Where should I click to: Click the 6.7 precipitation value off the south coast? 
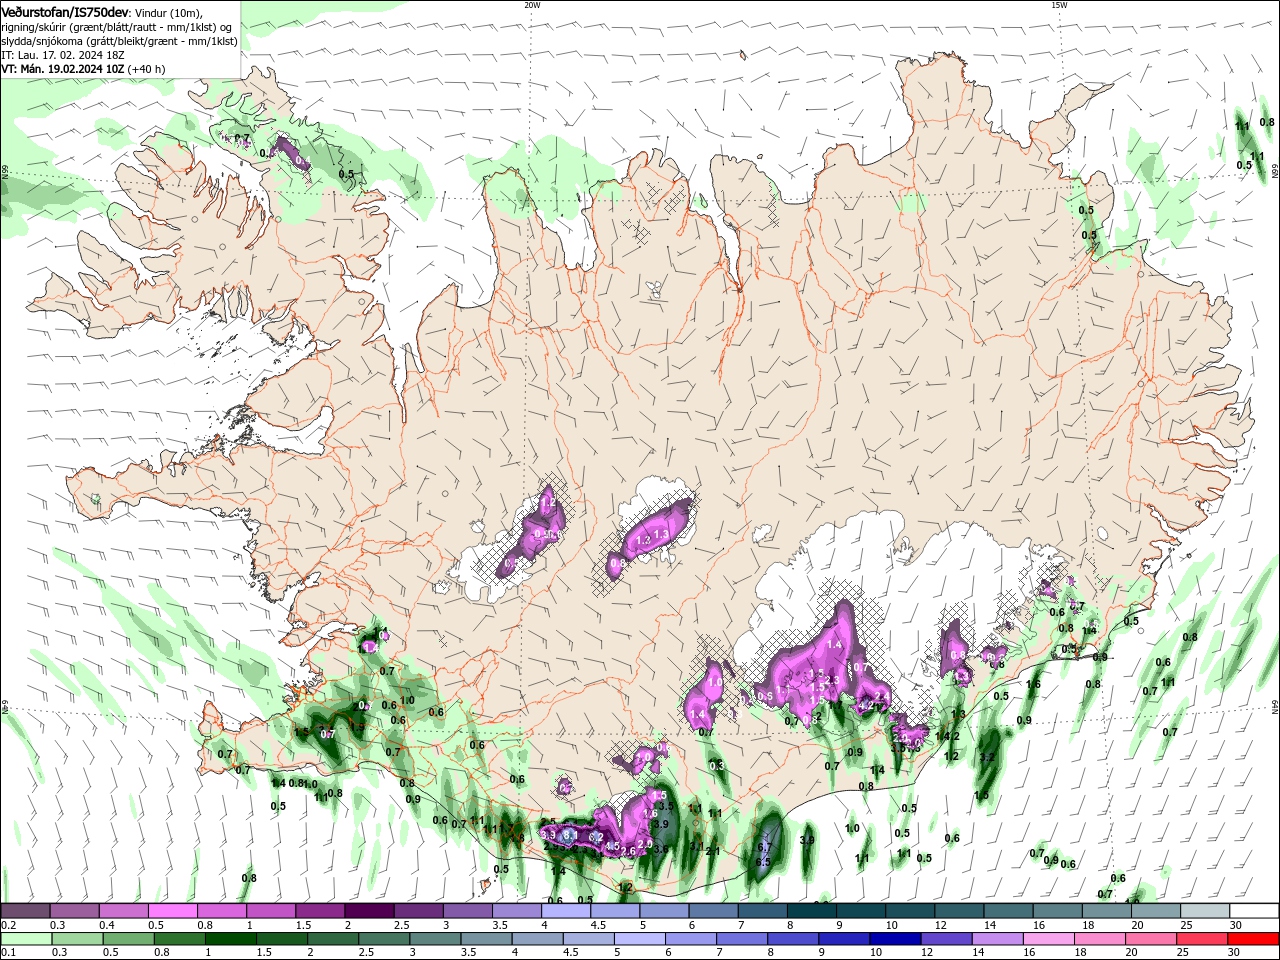point(765,847)
